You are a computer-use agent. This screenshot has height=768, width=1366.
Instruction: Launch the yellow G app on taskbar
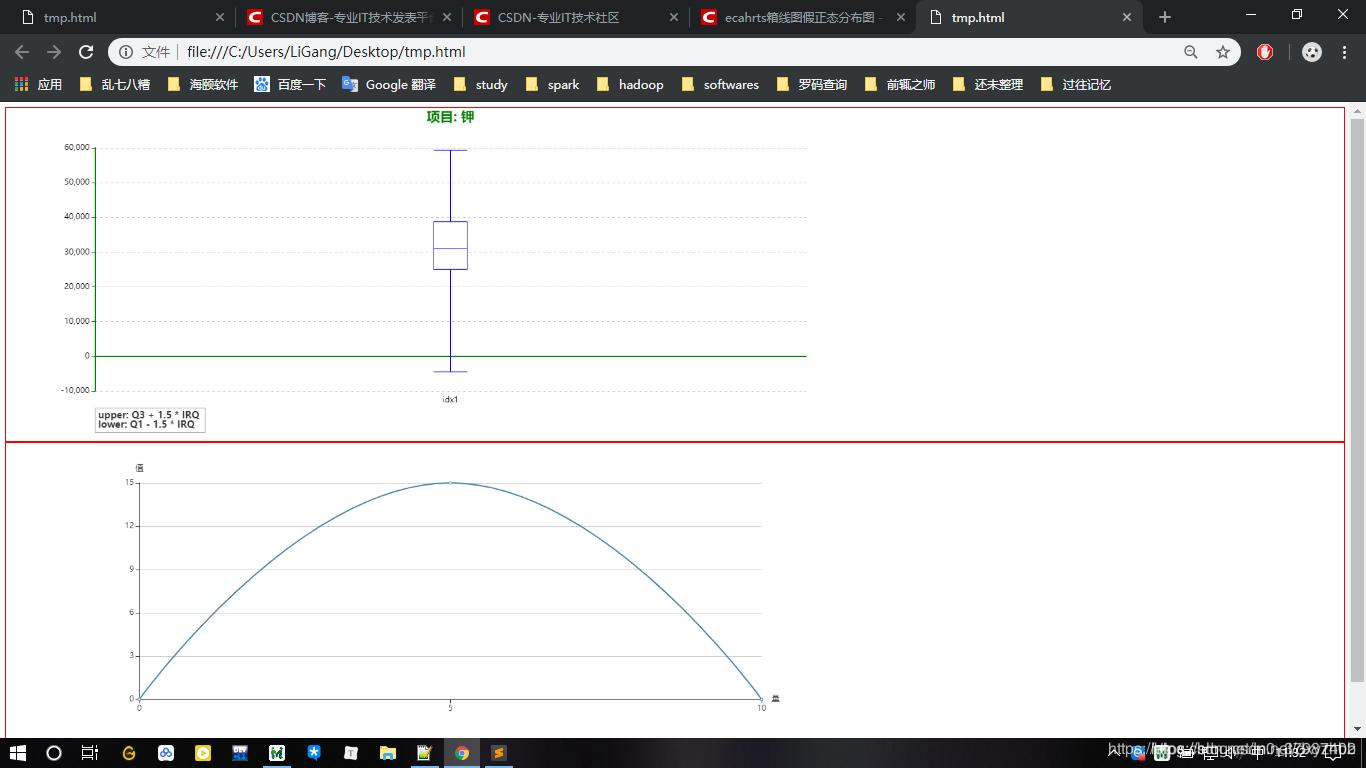[x=129, y=753]
